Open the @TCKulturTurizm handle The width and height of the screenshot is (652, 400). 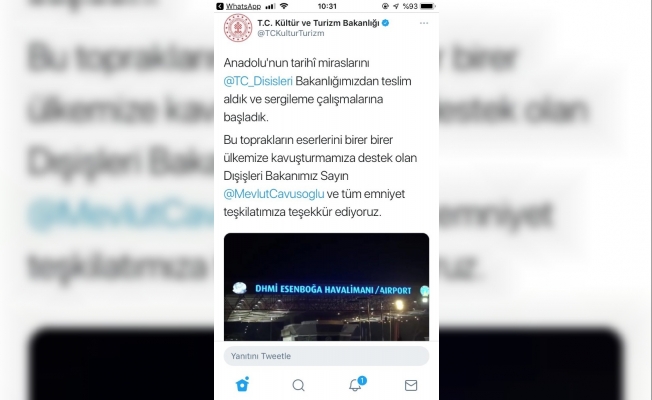coord(291,33)
